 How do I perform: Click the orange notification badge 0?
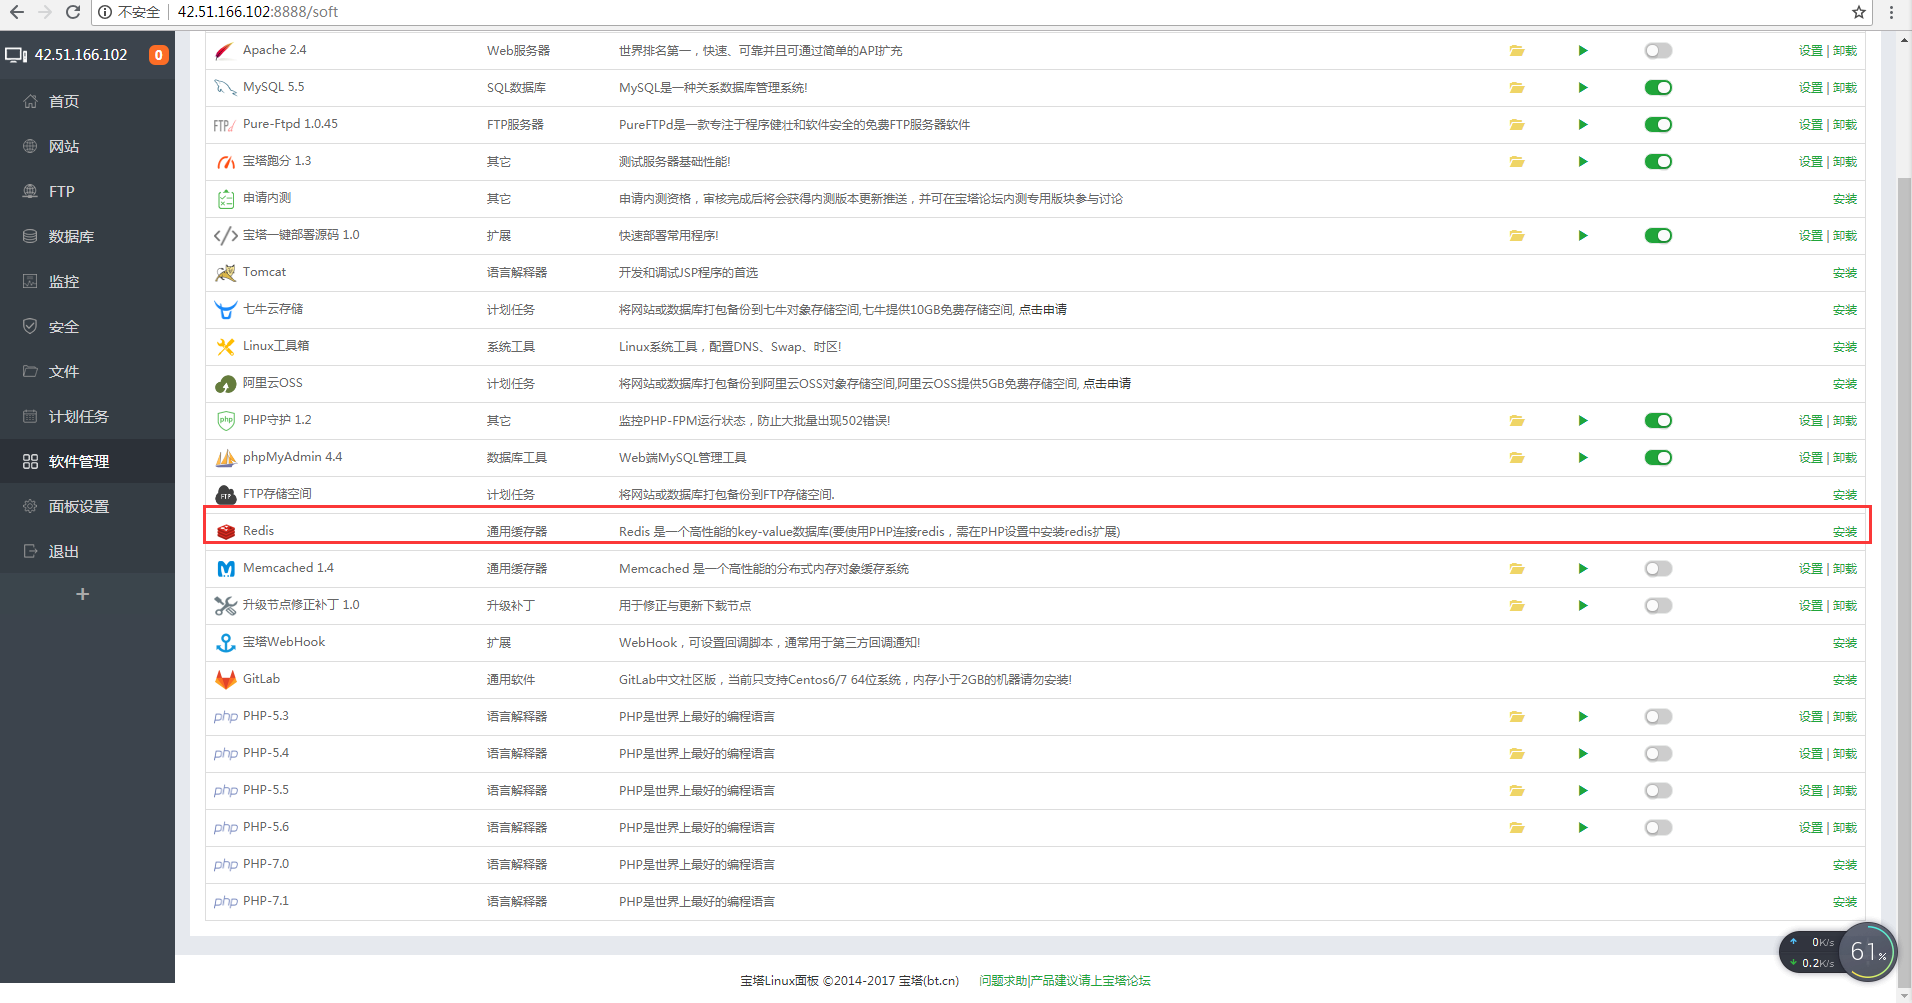pyautogui.click(x=158, y=55)
